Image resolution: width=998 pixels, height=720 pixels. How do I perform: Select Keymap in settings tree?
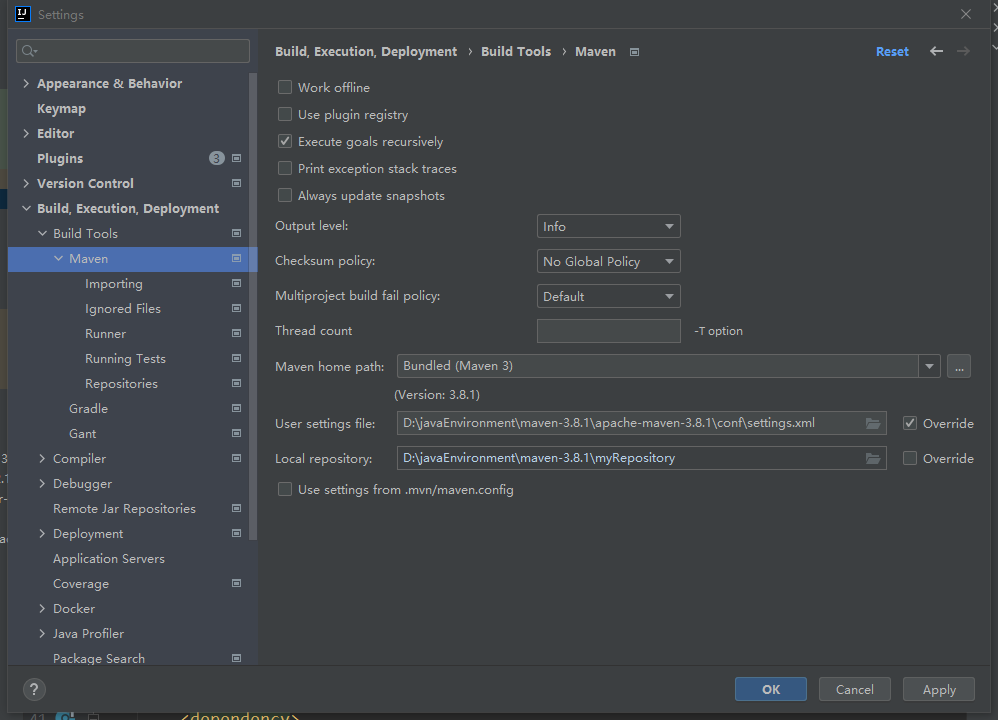61,109
